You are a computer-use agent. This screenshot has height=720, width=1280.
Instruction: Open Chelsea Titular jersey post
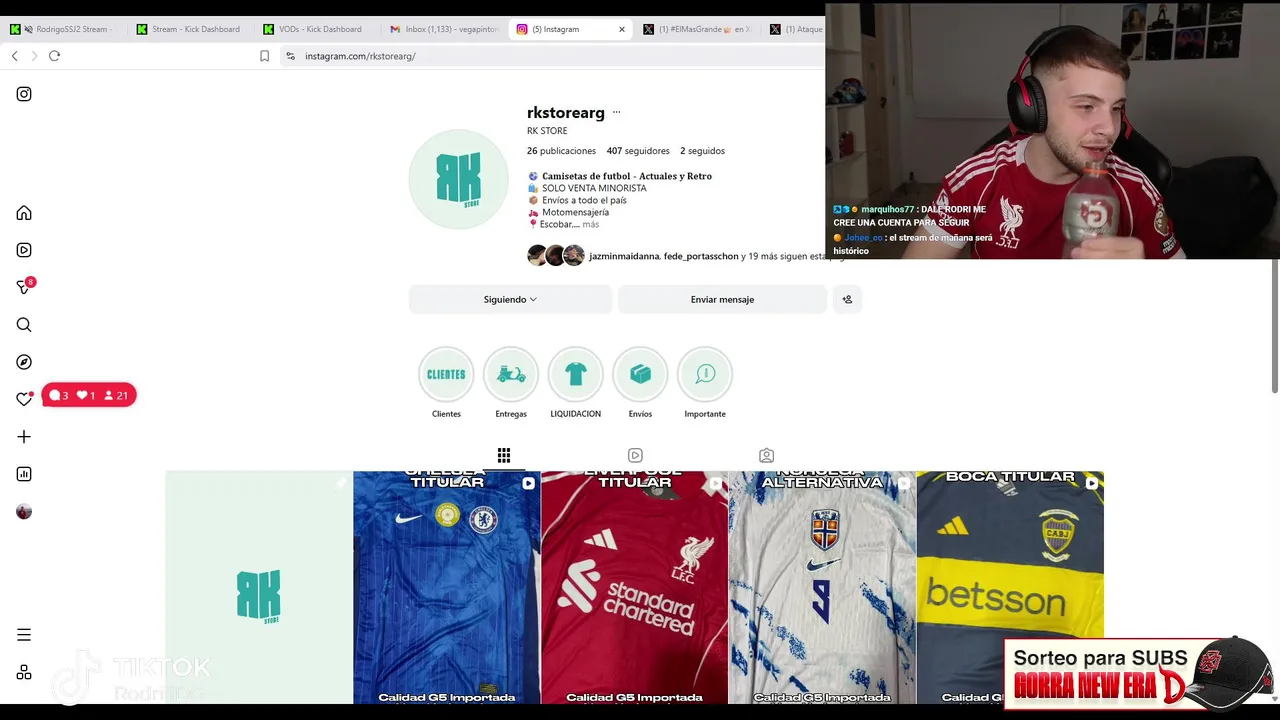tap(447, 588)
